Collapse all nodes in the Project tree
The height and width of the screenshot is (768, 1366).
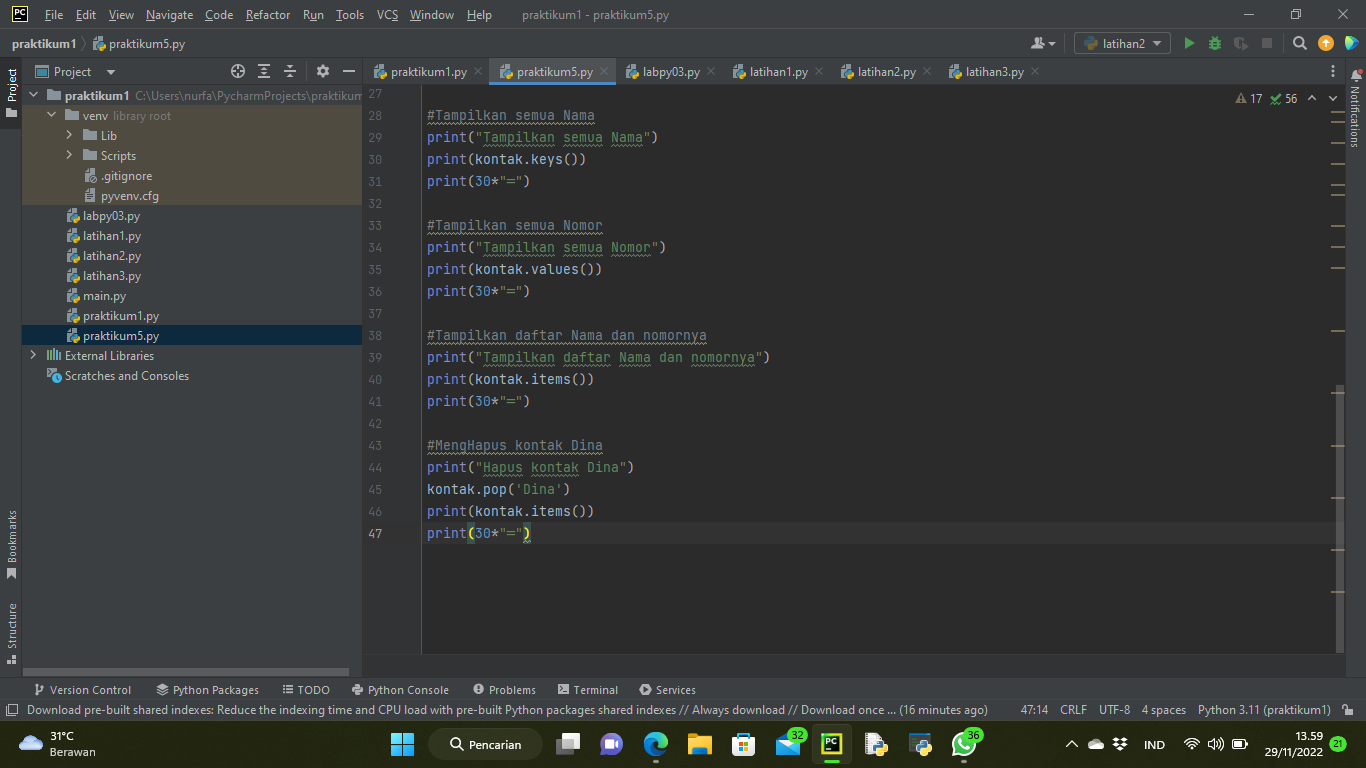tap(290, 71)
